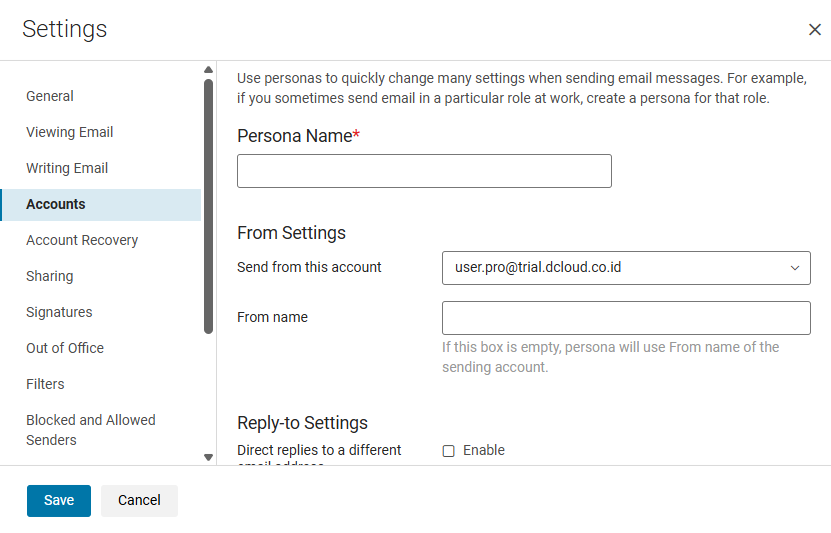Click the Persona Name text field
This screenshot has height=533, width=831.
[424, 171]
